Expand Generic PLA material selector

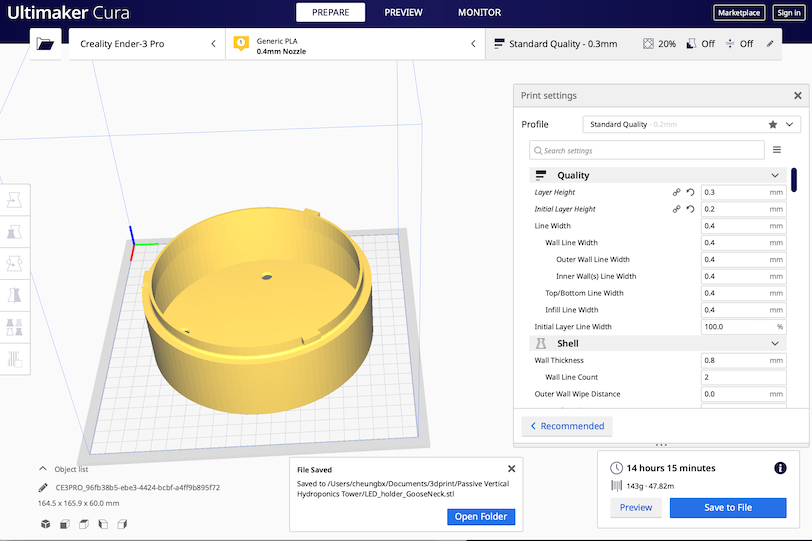(x=355, y=44)
